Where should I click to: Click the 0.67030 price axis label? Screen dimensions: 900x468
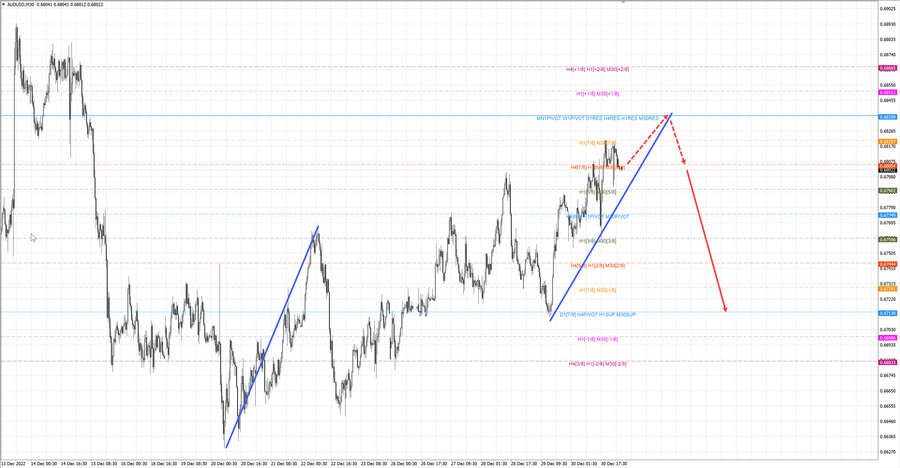888,330
